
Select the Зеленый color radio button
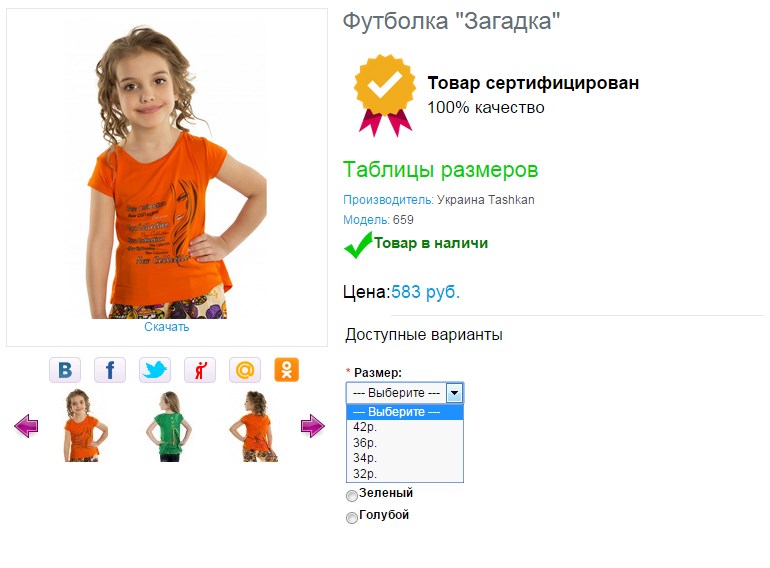click(x=352, y=496)
